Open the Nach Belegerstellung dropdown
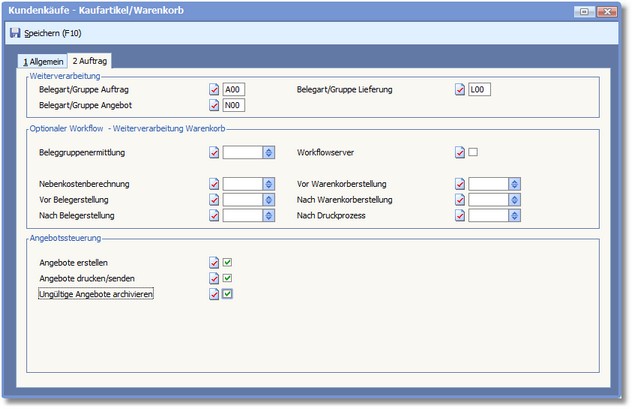The height and width of the screenshot is (409, 632). point(268,215)
